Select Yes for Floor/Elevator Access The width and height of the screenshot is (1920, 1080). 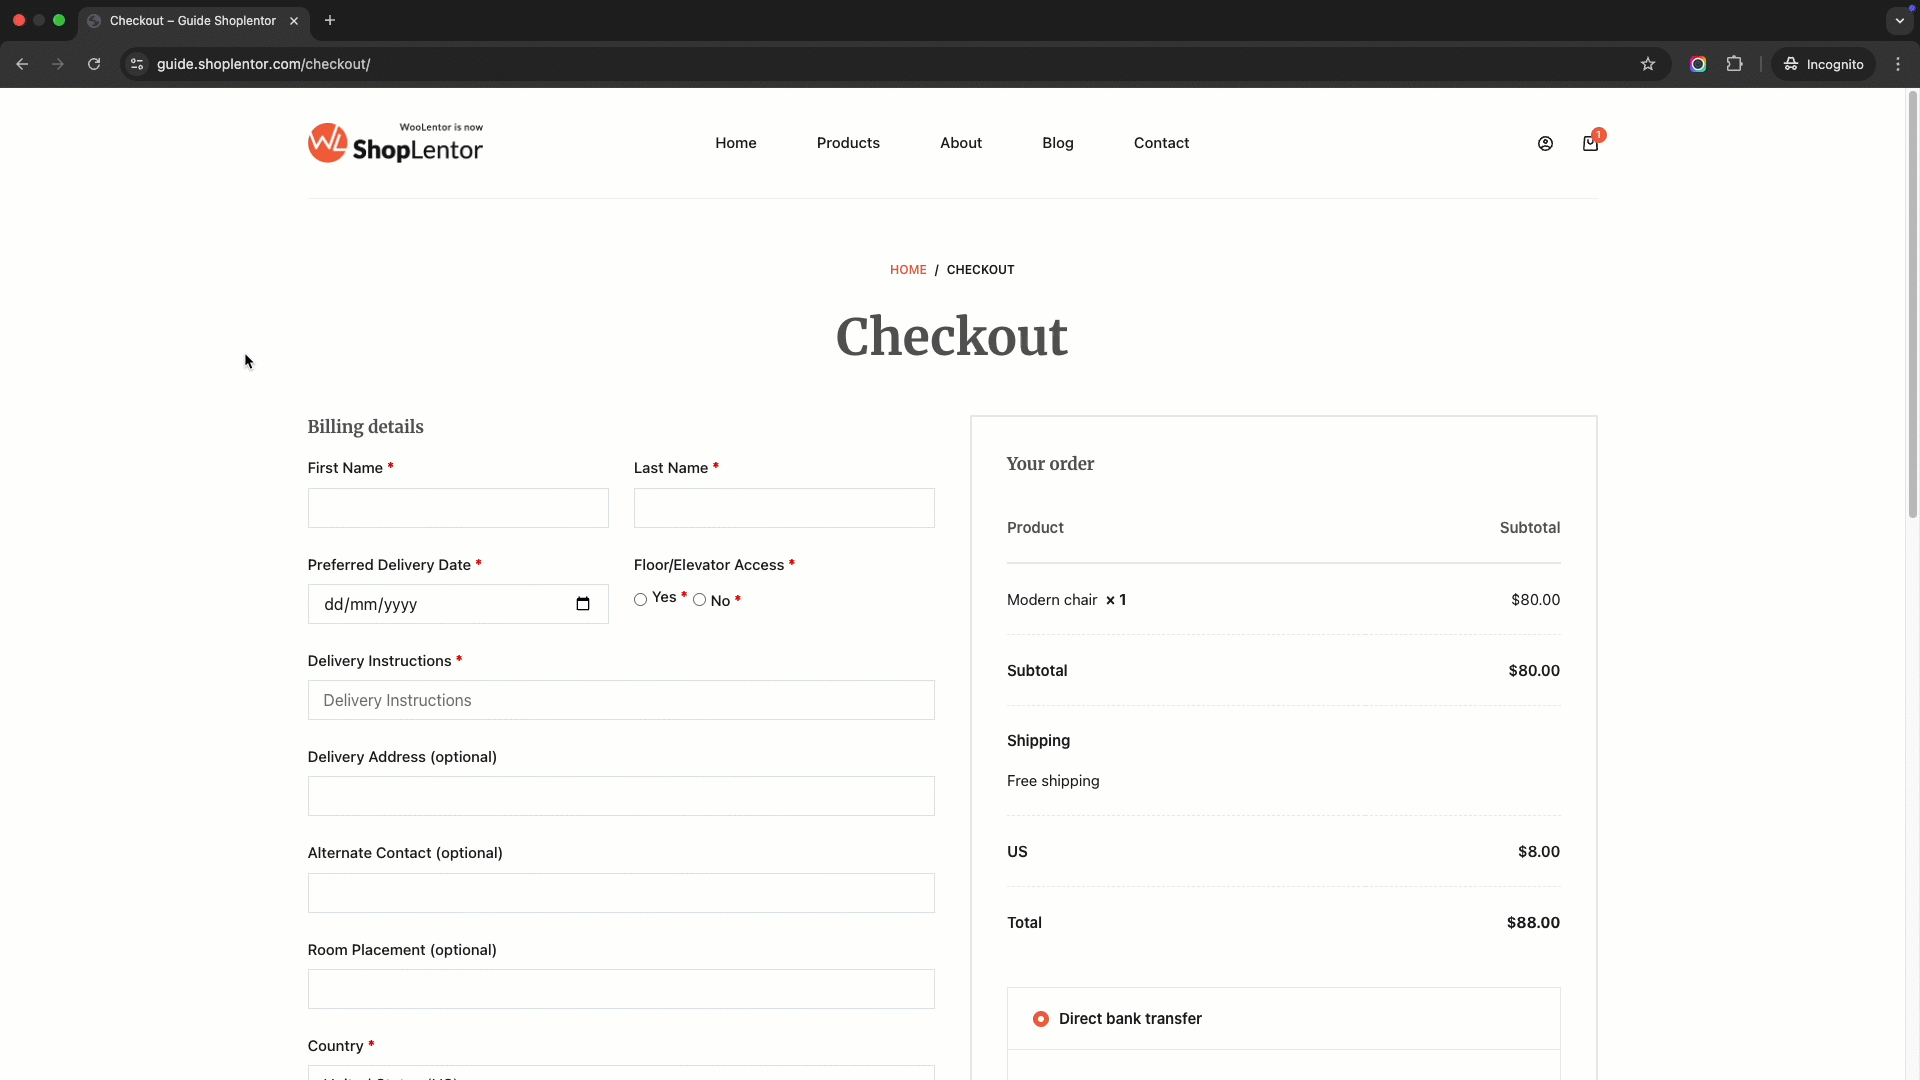coord(640,600)
